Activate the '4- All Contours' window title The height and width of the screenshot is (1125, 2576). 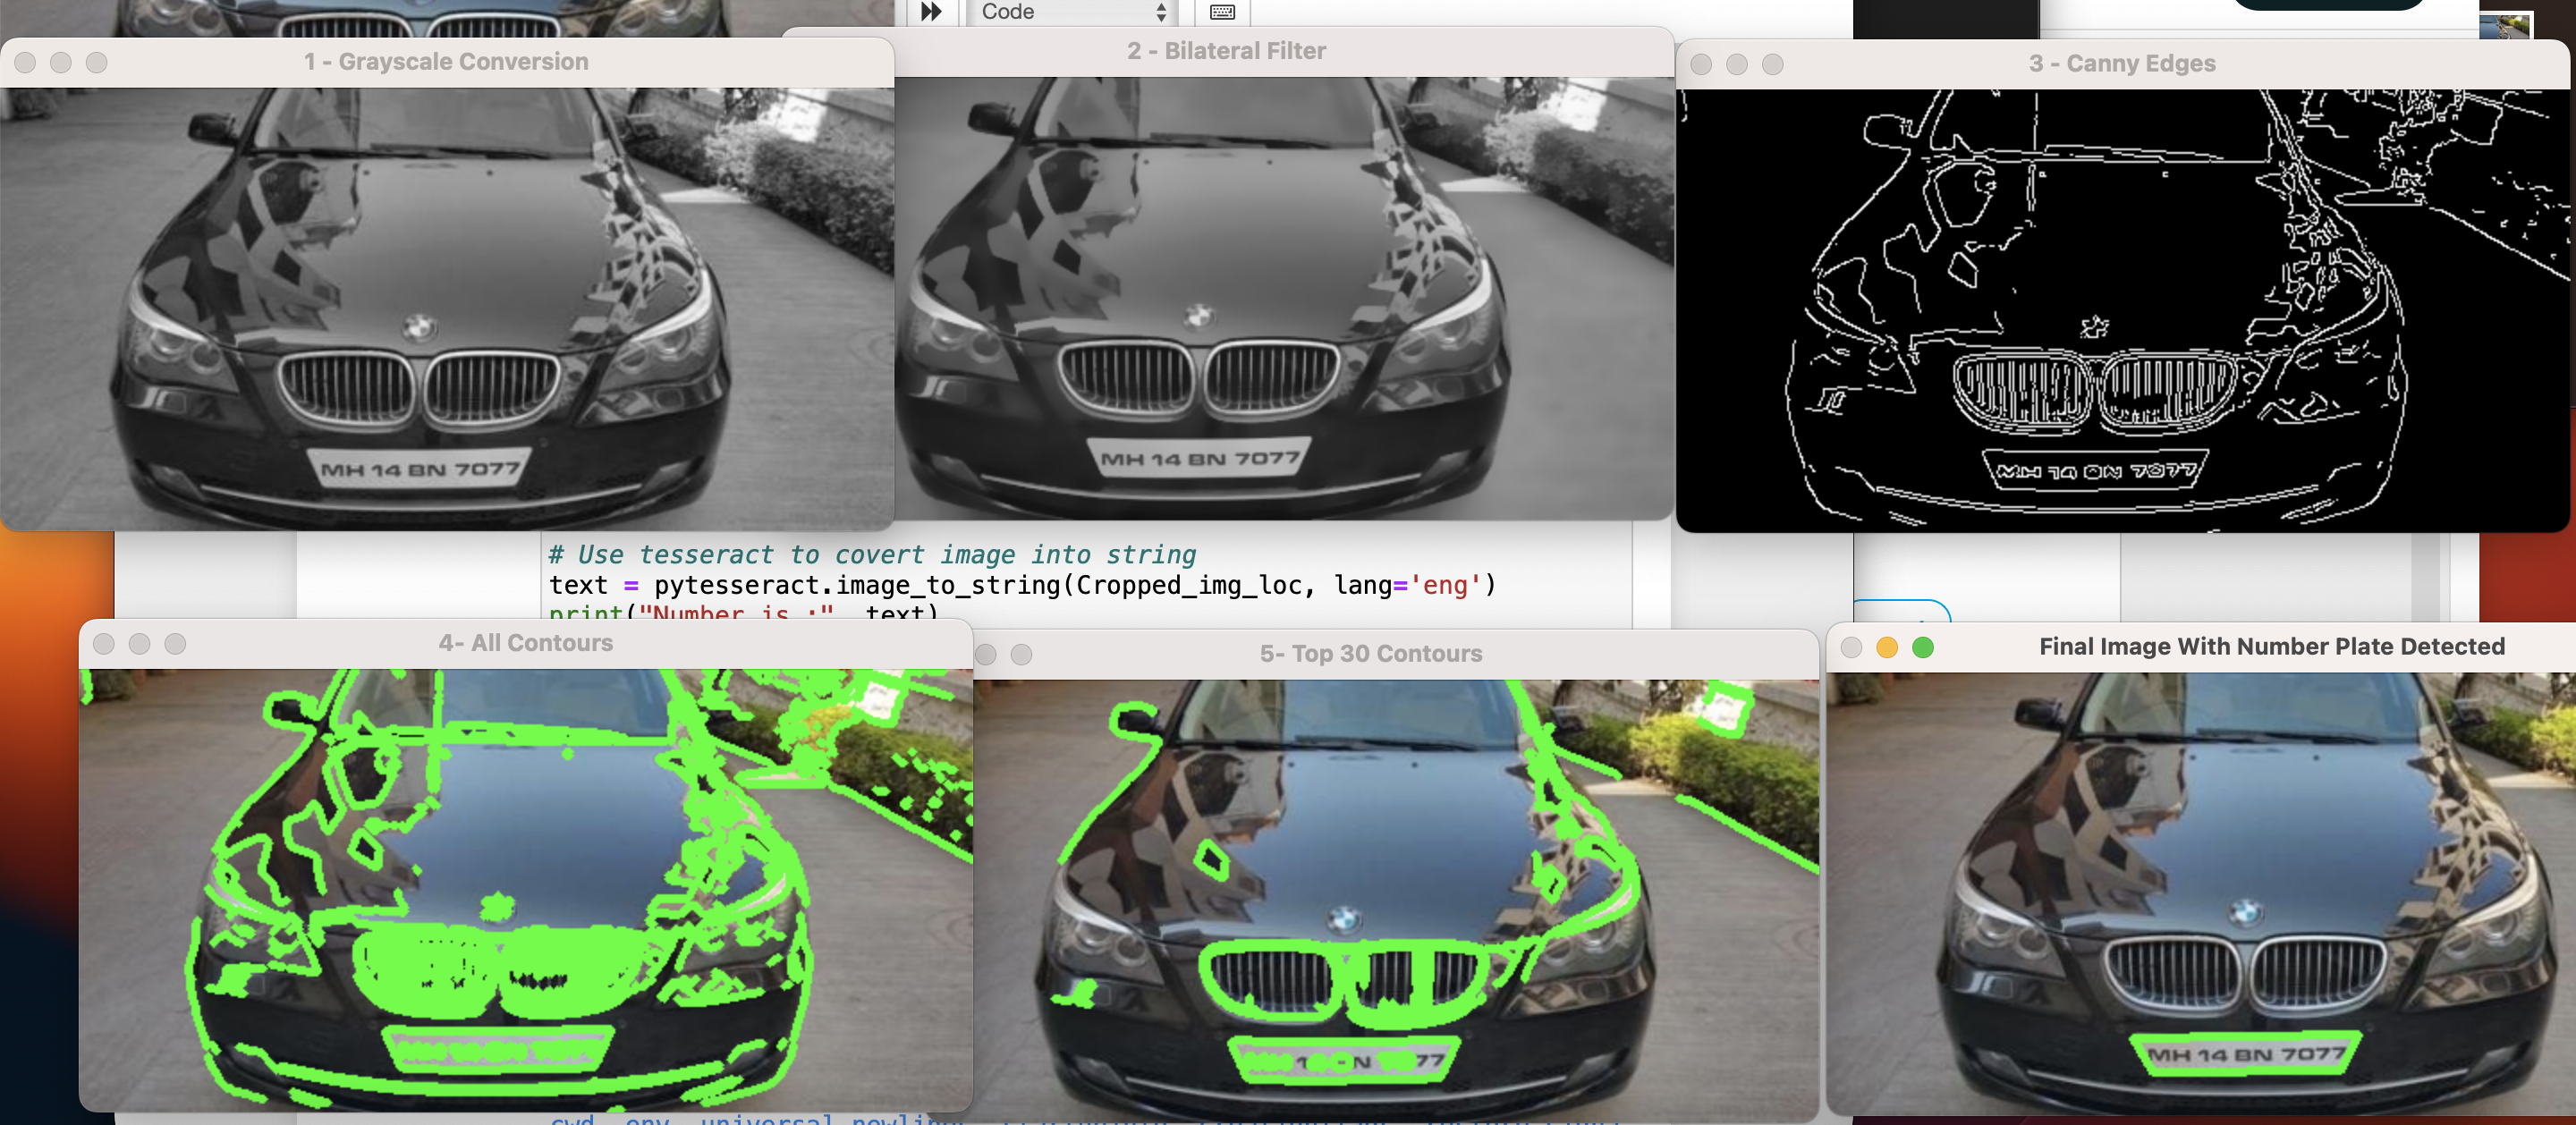(526, 643)
